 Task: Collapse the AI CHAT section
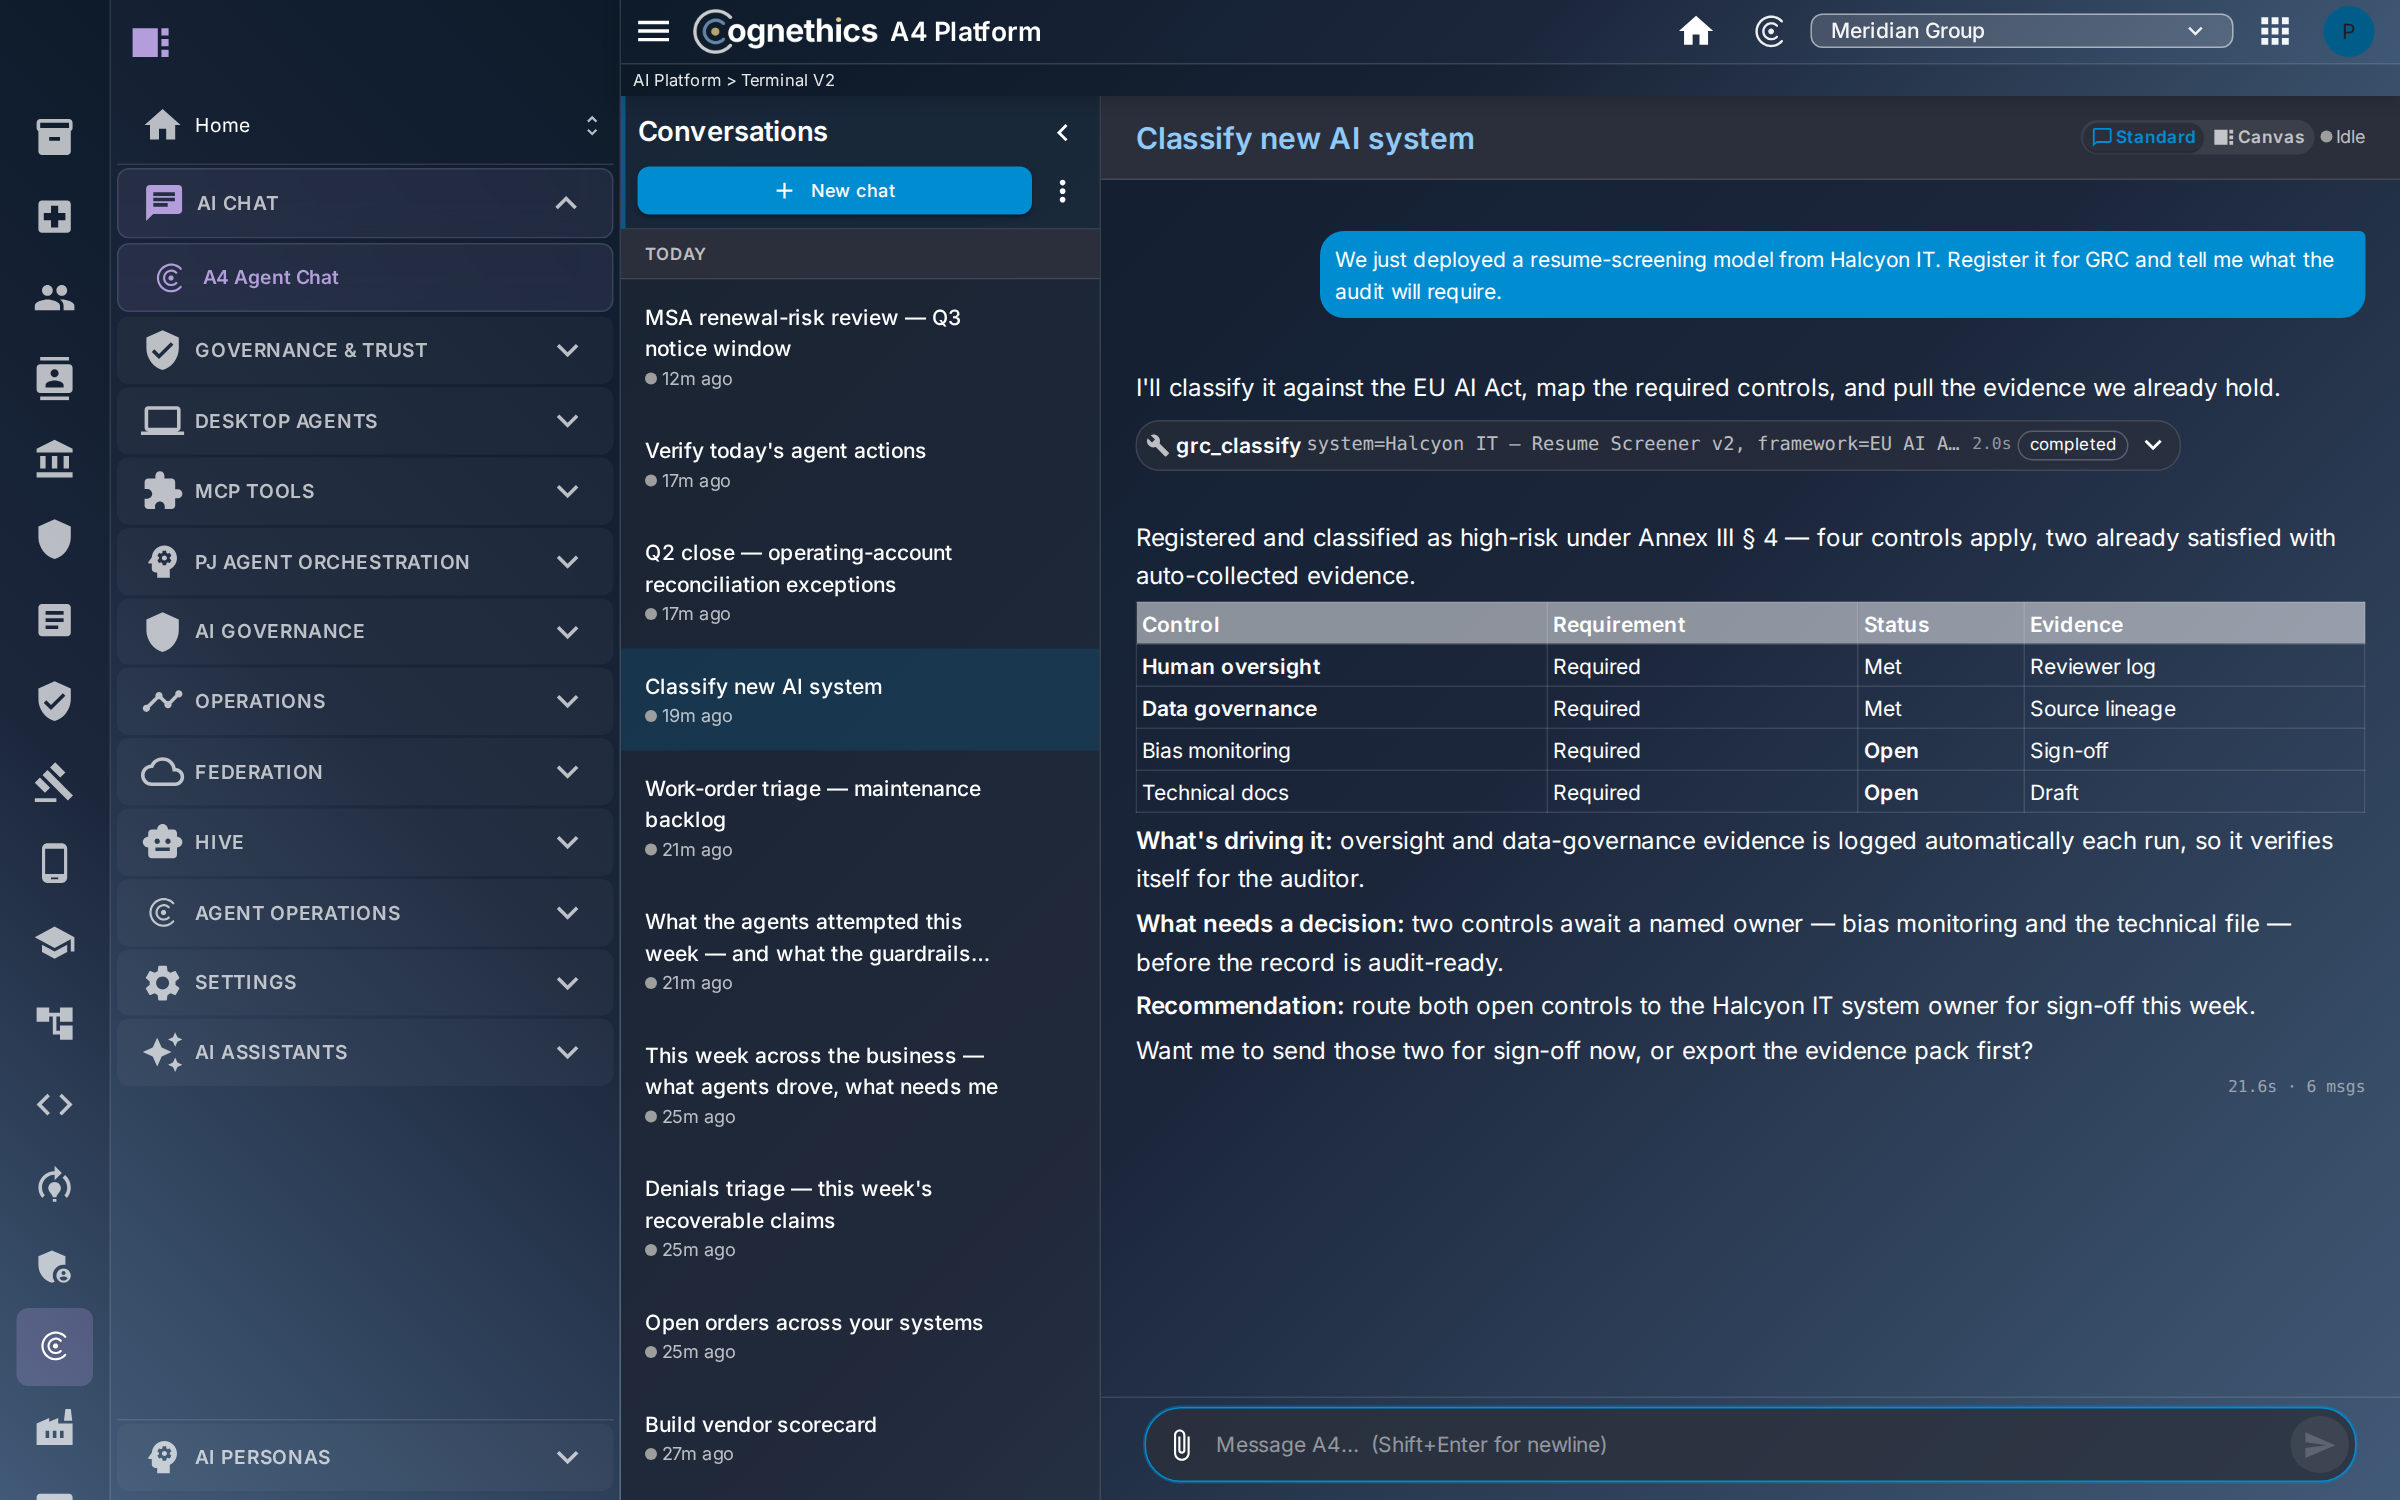coord(365,203)
